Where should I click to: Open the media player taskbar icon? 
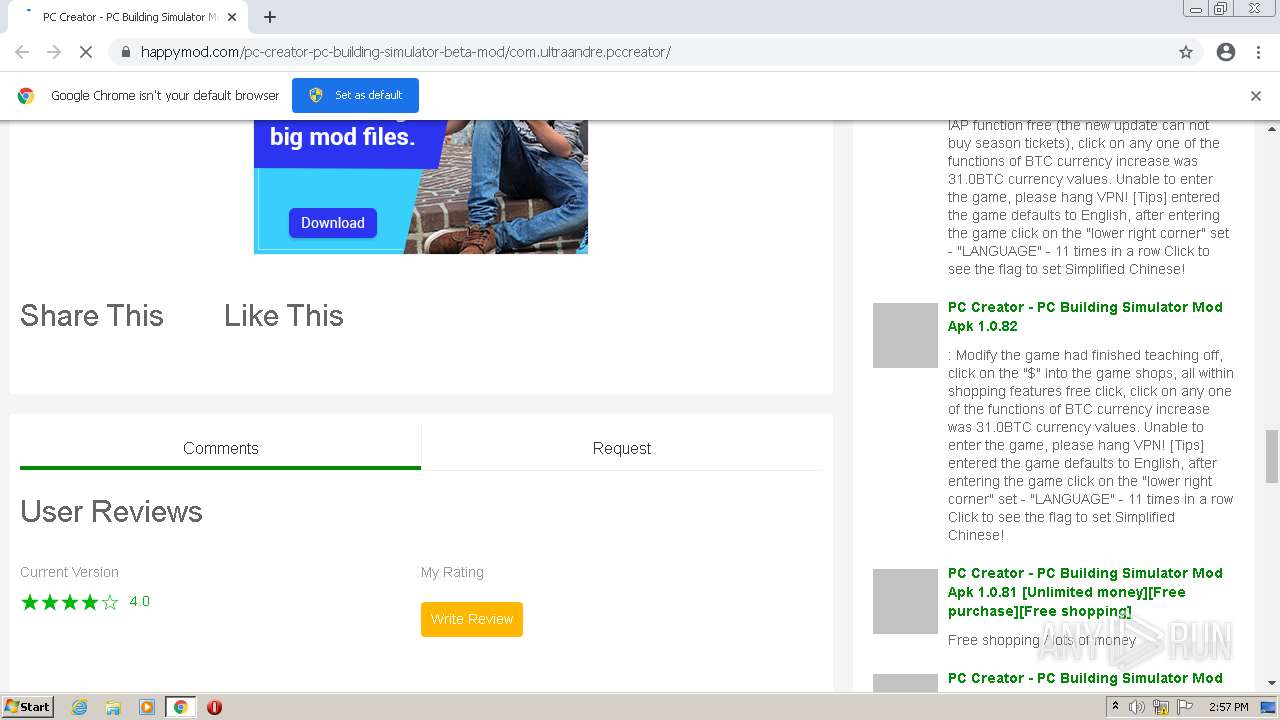click(x=147, y=707)
